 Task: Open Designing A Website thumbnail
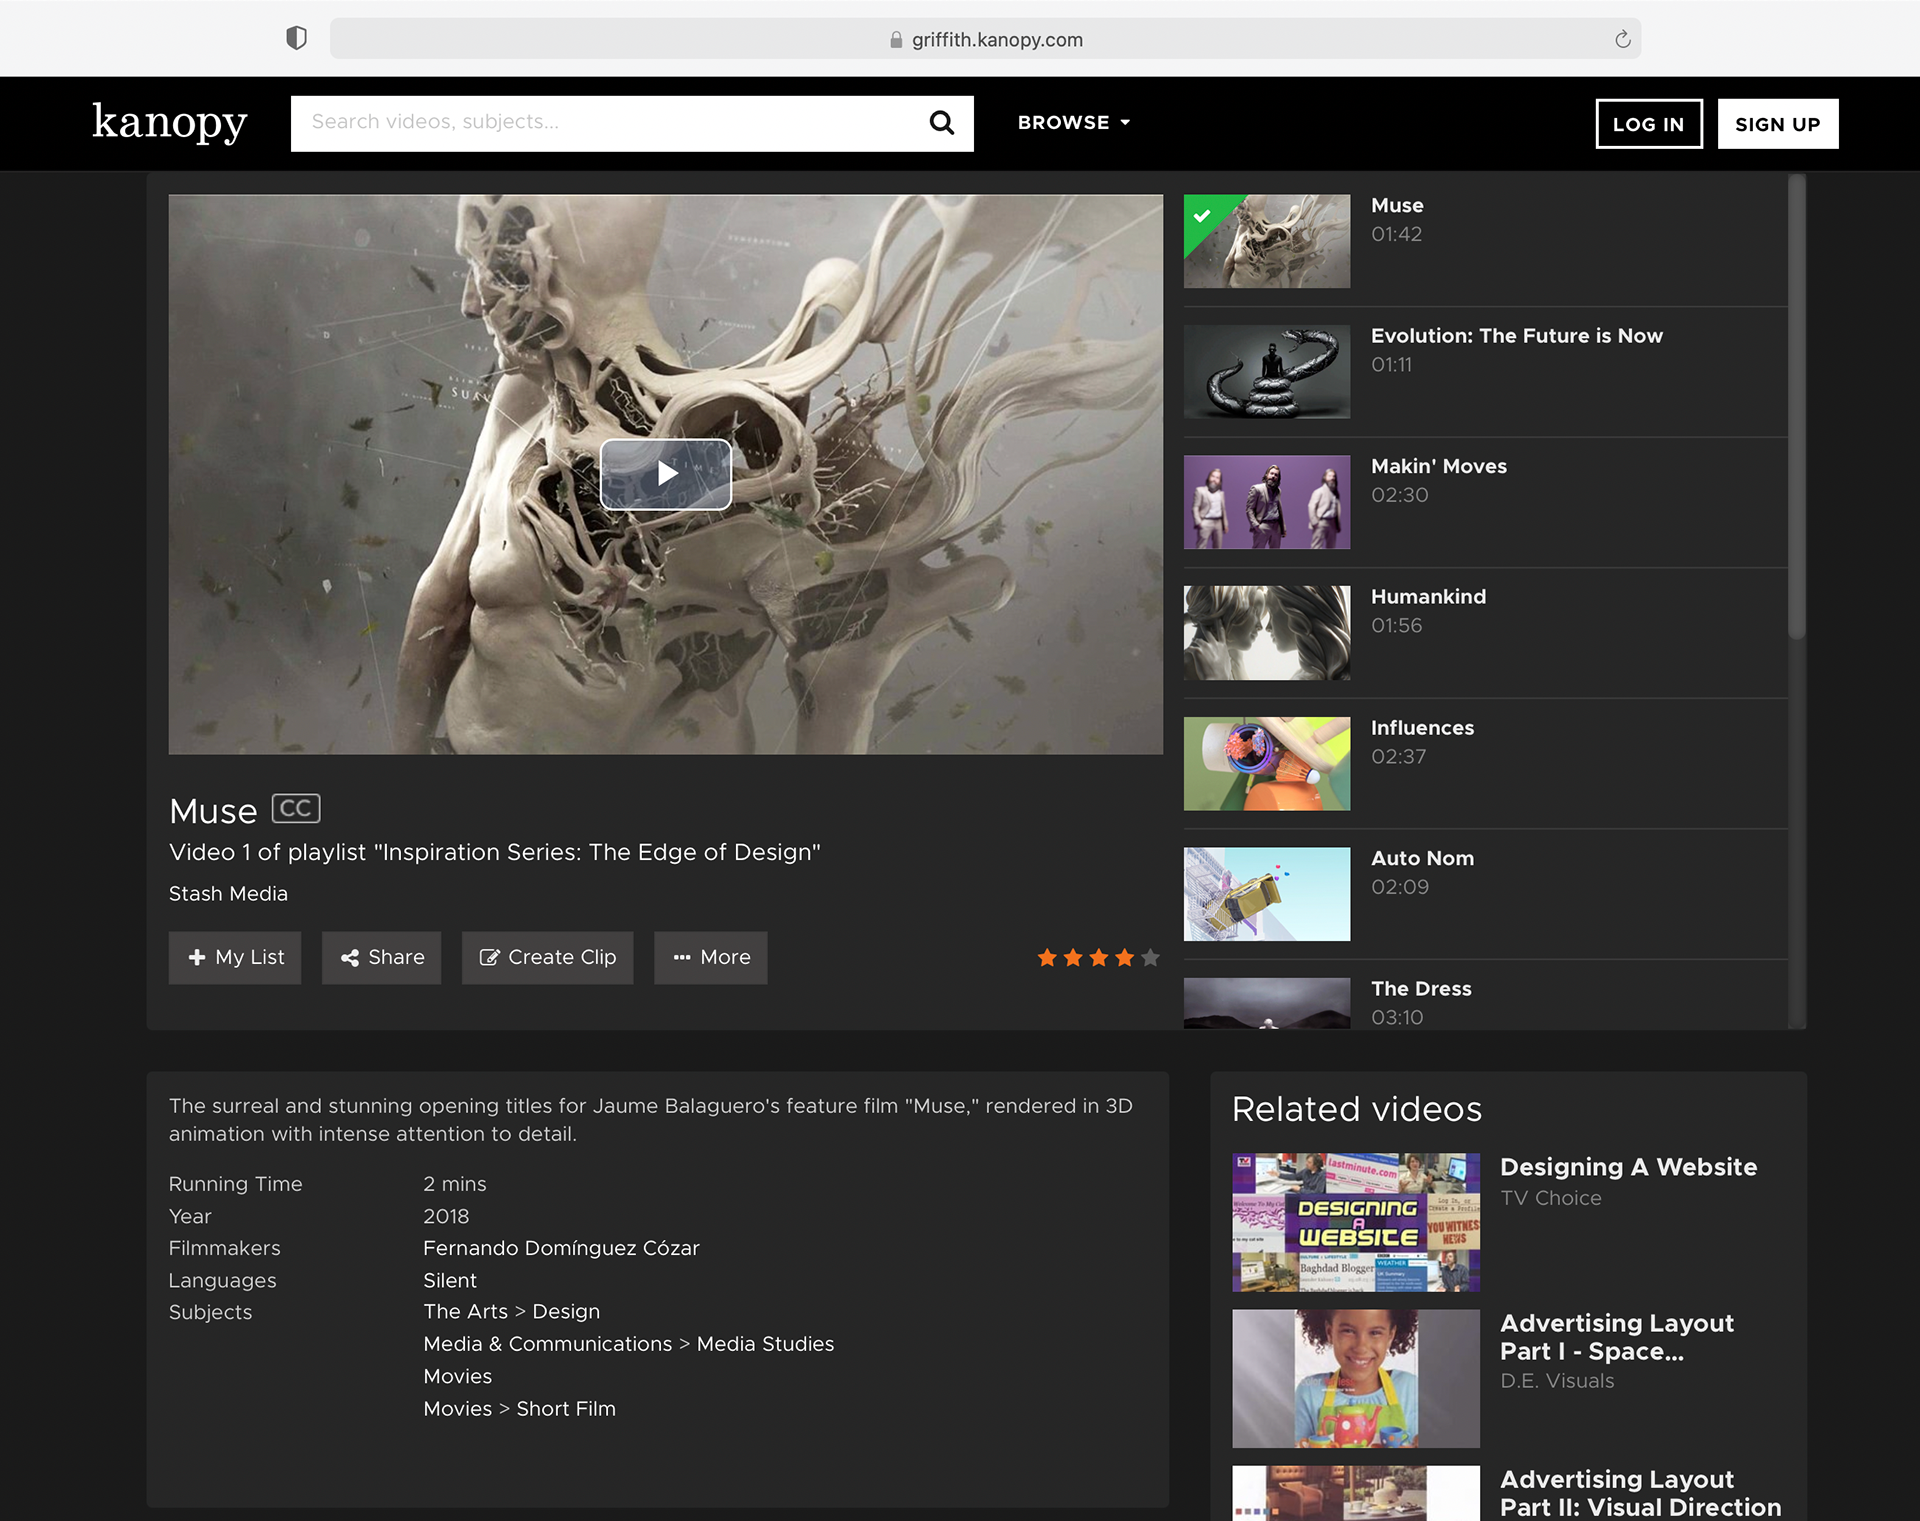click(1356, 1222)
